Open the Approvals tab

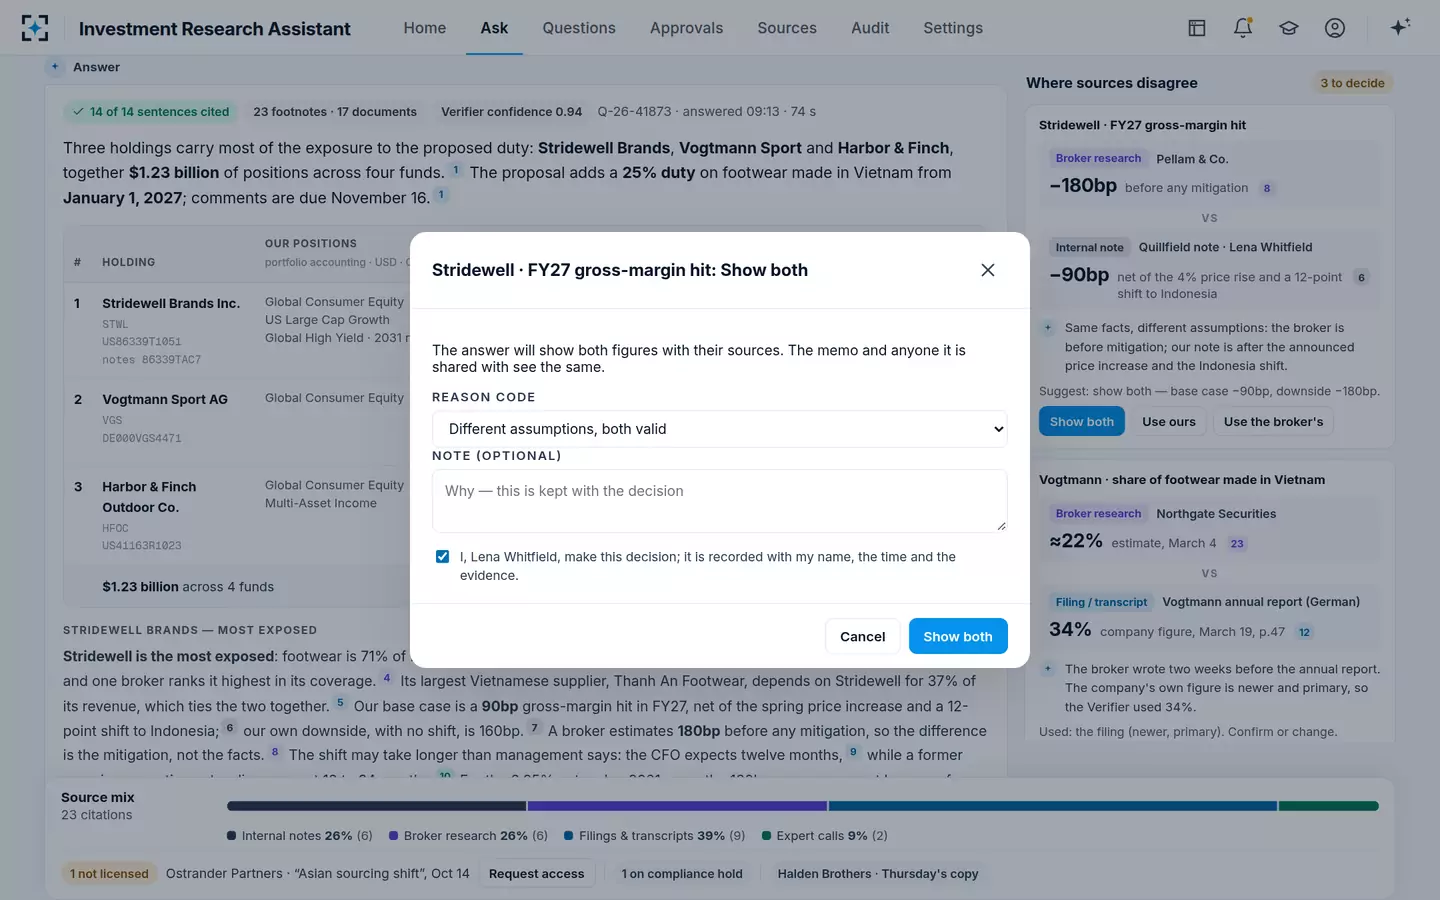(x=686, y=28)
